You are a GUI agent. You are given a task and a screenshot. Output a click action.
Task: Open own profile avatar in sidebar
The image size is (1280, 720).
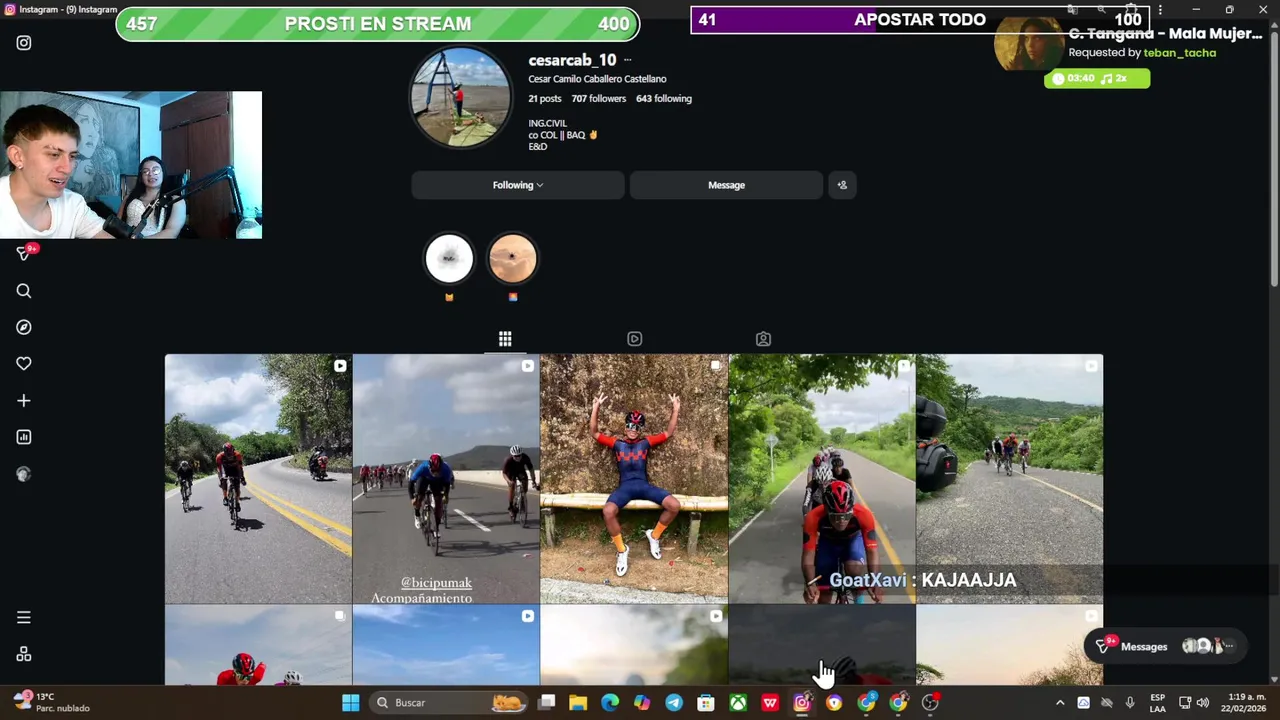pos(24,474)
